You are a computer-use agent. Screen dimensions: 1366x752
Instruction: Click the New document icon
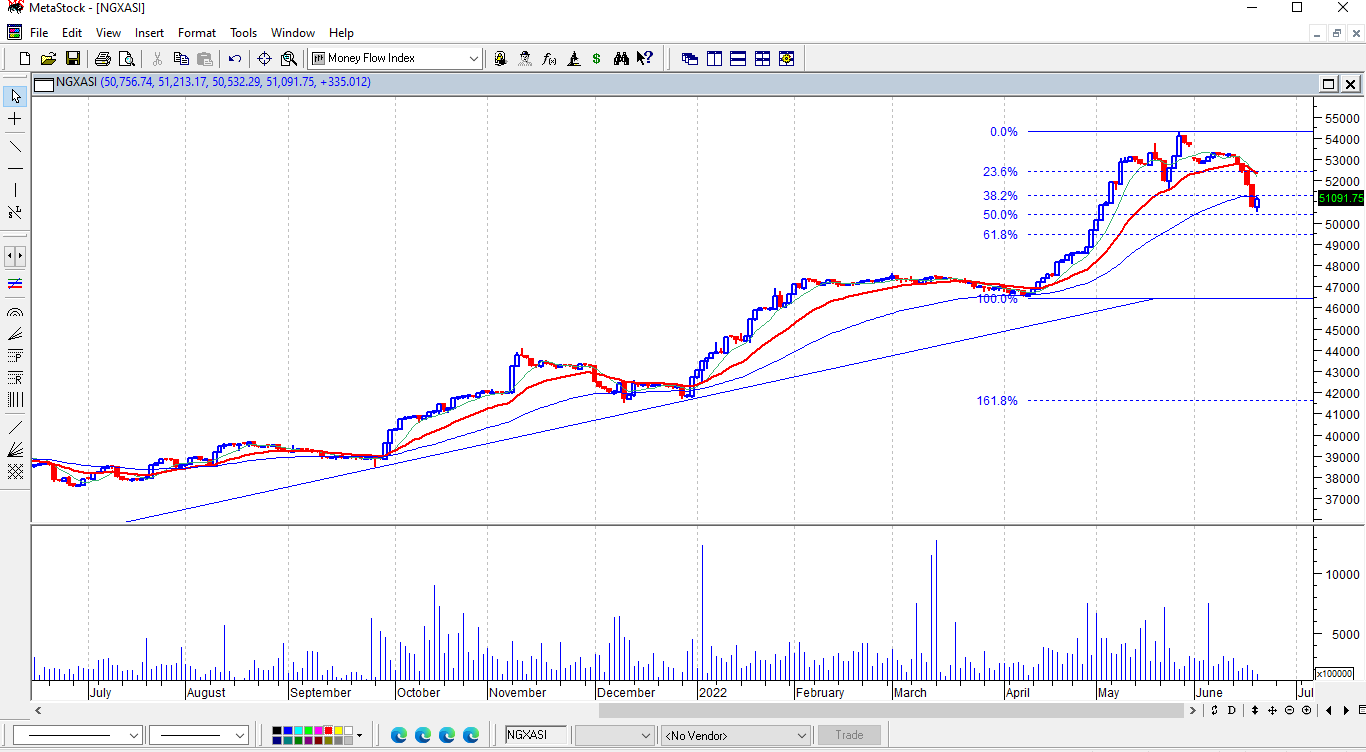26,59
